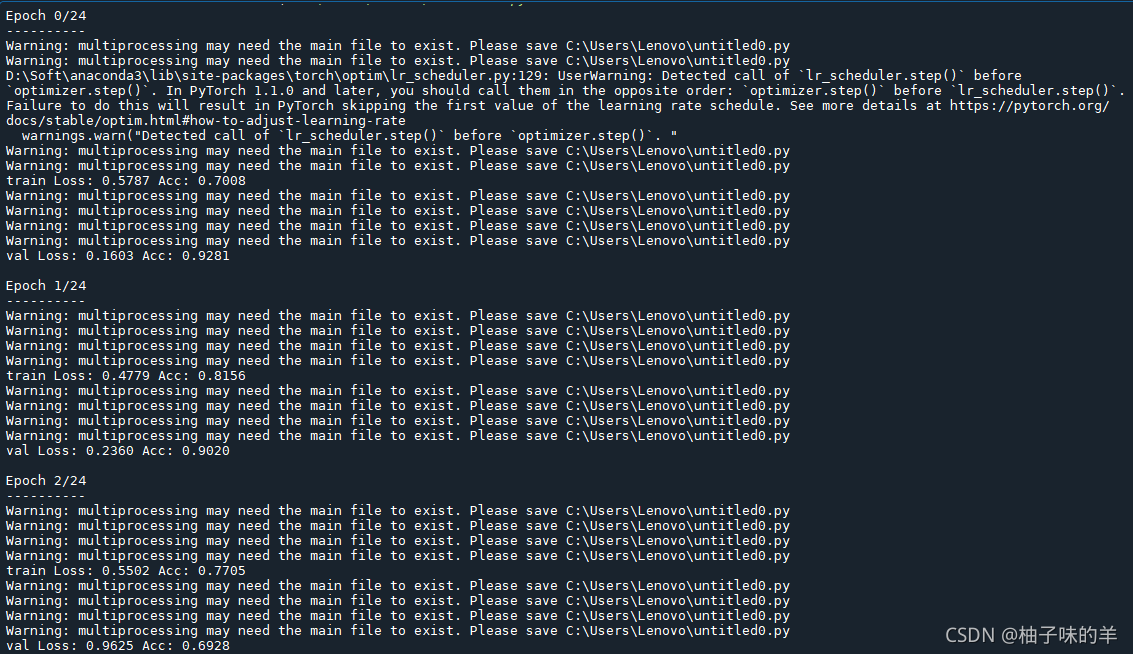Click the Epoch 2/24 heading text
1133x654 pixels.
coord(46,481)
